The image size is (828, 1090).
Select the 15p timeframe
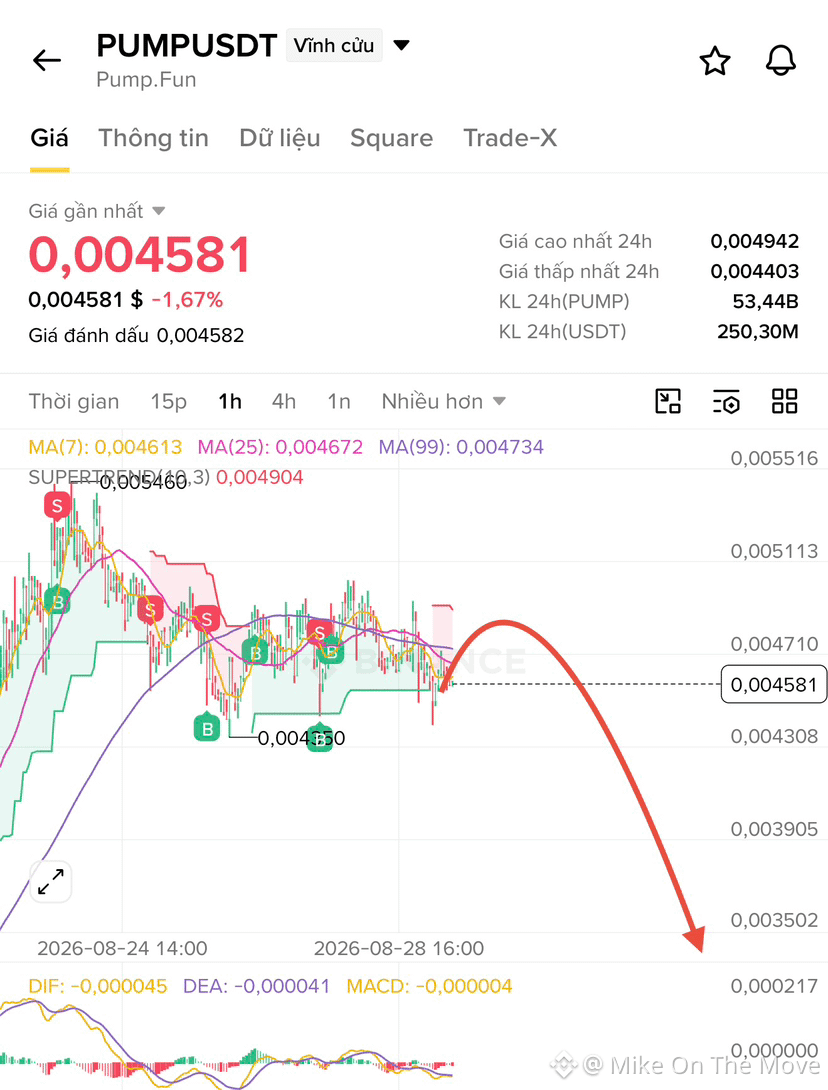tap(169, 401)
